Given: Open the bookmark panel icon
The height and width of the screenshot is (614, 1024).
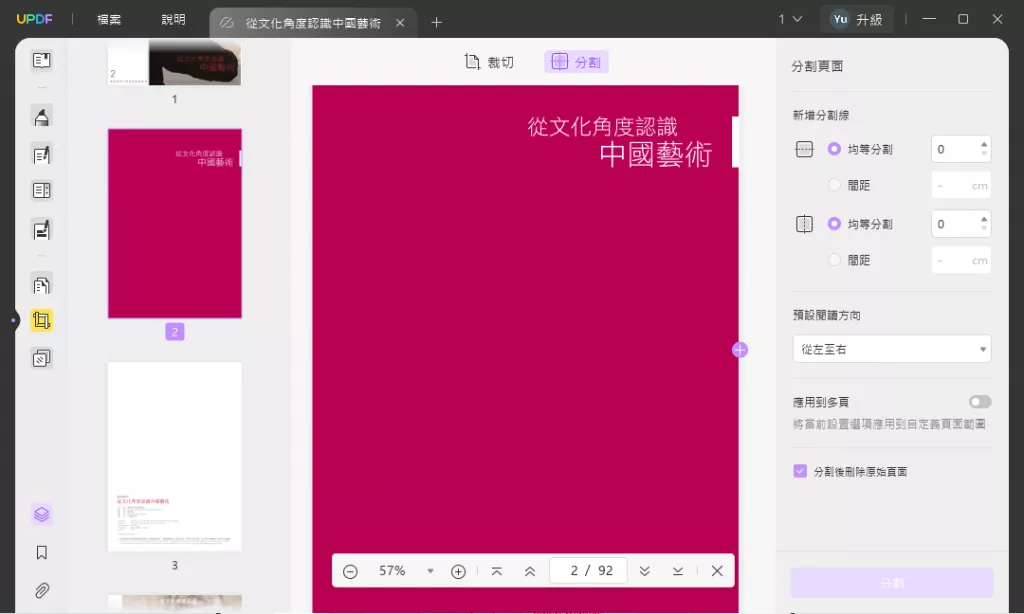Looking at the screenshot, I should coord(41,551).
